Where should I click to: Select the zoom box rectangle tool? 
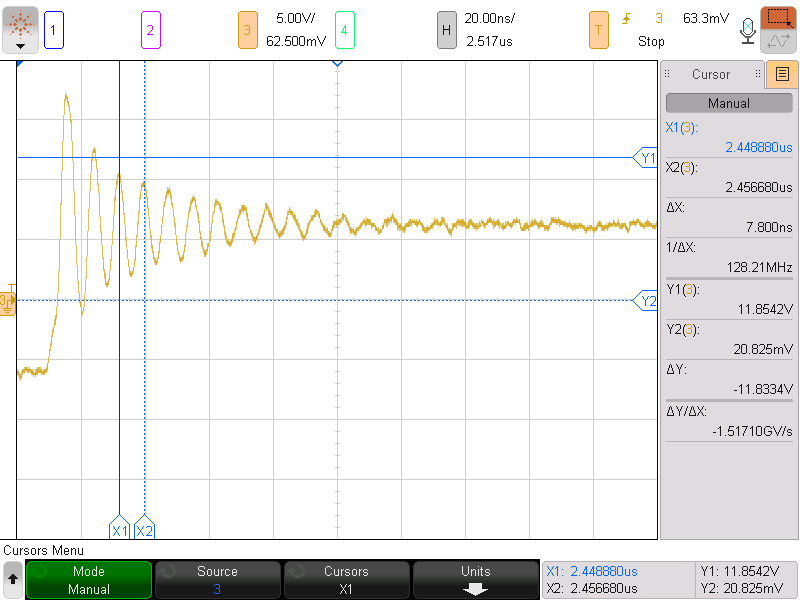[x=778, y=17]
